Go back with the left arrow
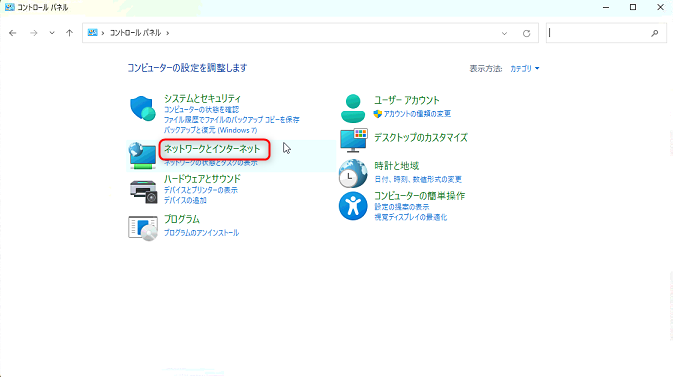The width and height of the screenshot is (673, 377). click(13, 33)
